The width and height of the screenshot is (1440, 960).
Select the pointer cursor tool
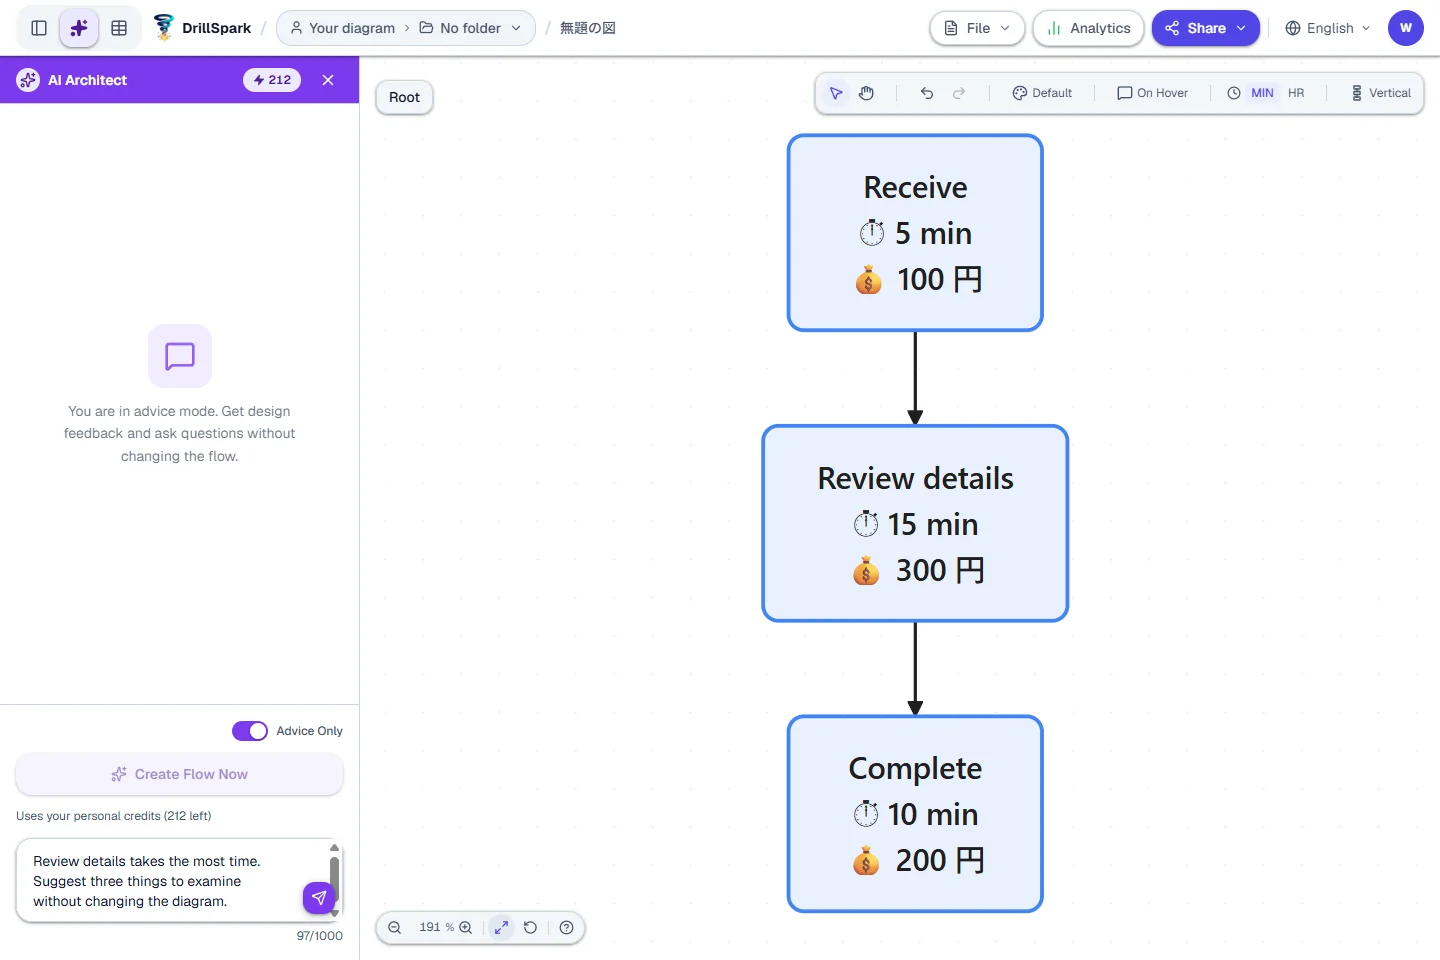836,93
